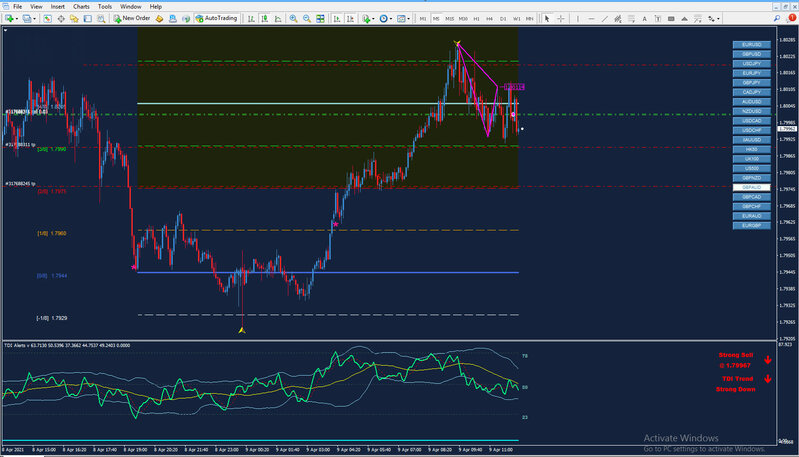
Task: Toggle the Auto Scroll chart icon
Action: point(337,19)
